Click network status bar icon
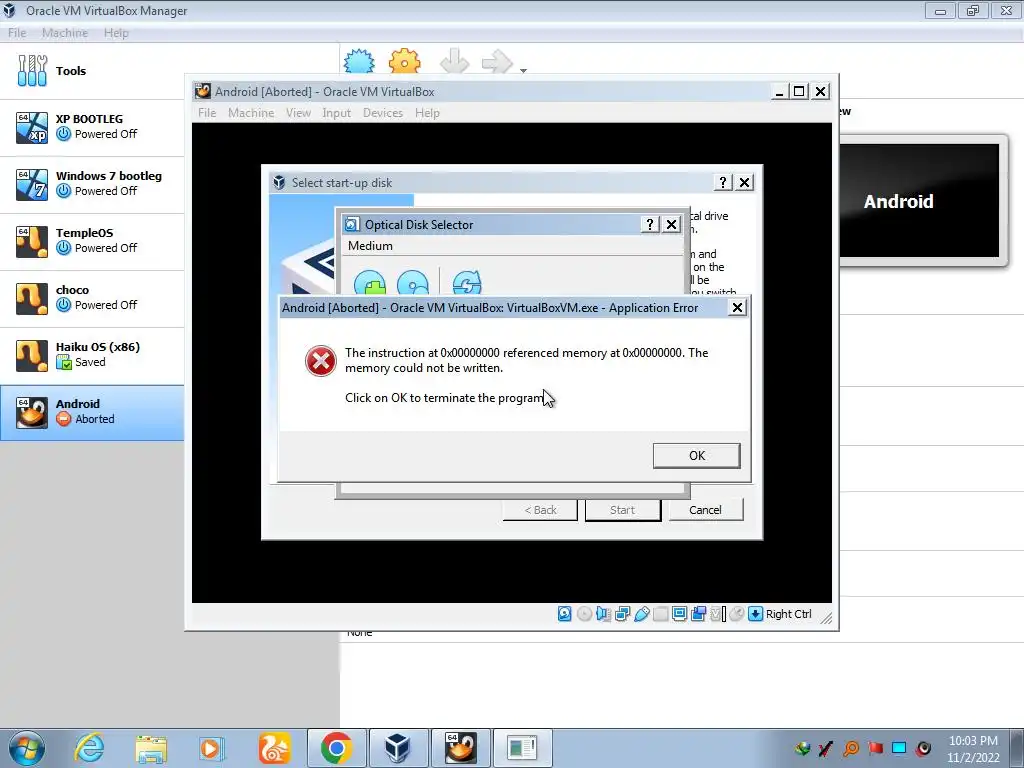Screen dimensions: 1024x768 point(622,614)
